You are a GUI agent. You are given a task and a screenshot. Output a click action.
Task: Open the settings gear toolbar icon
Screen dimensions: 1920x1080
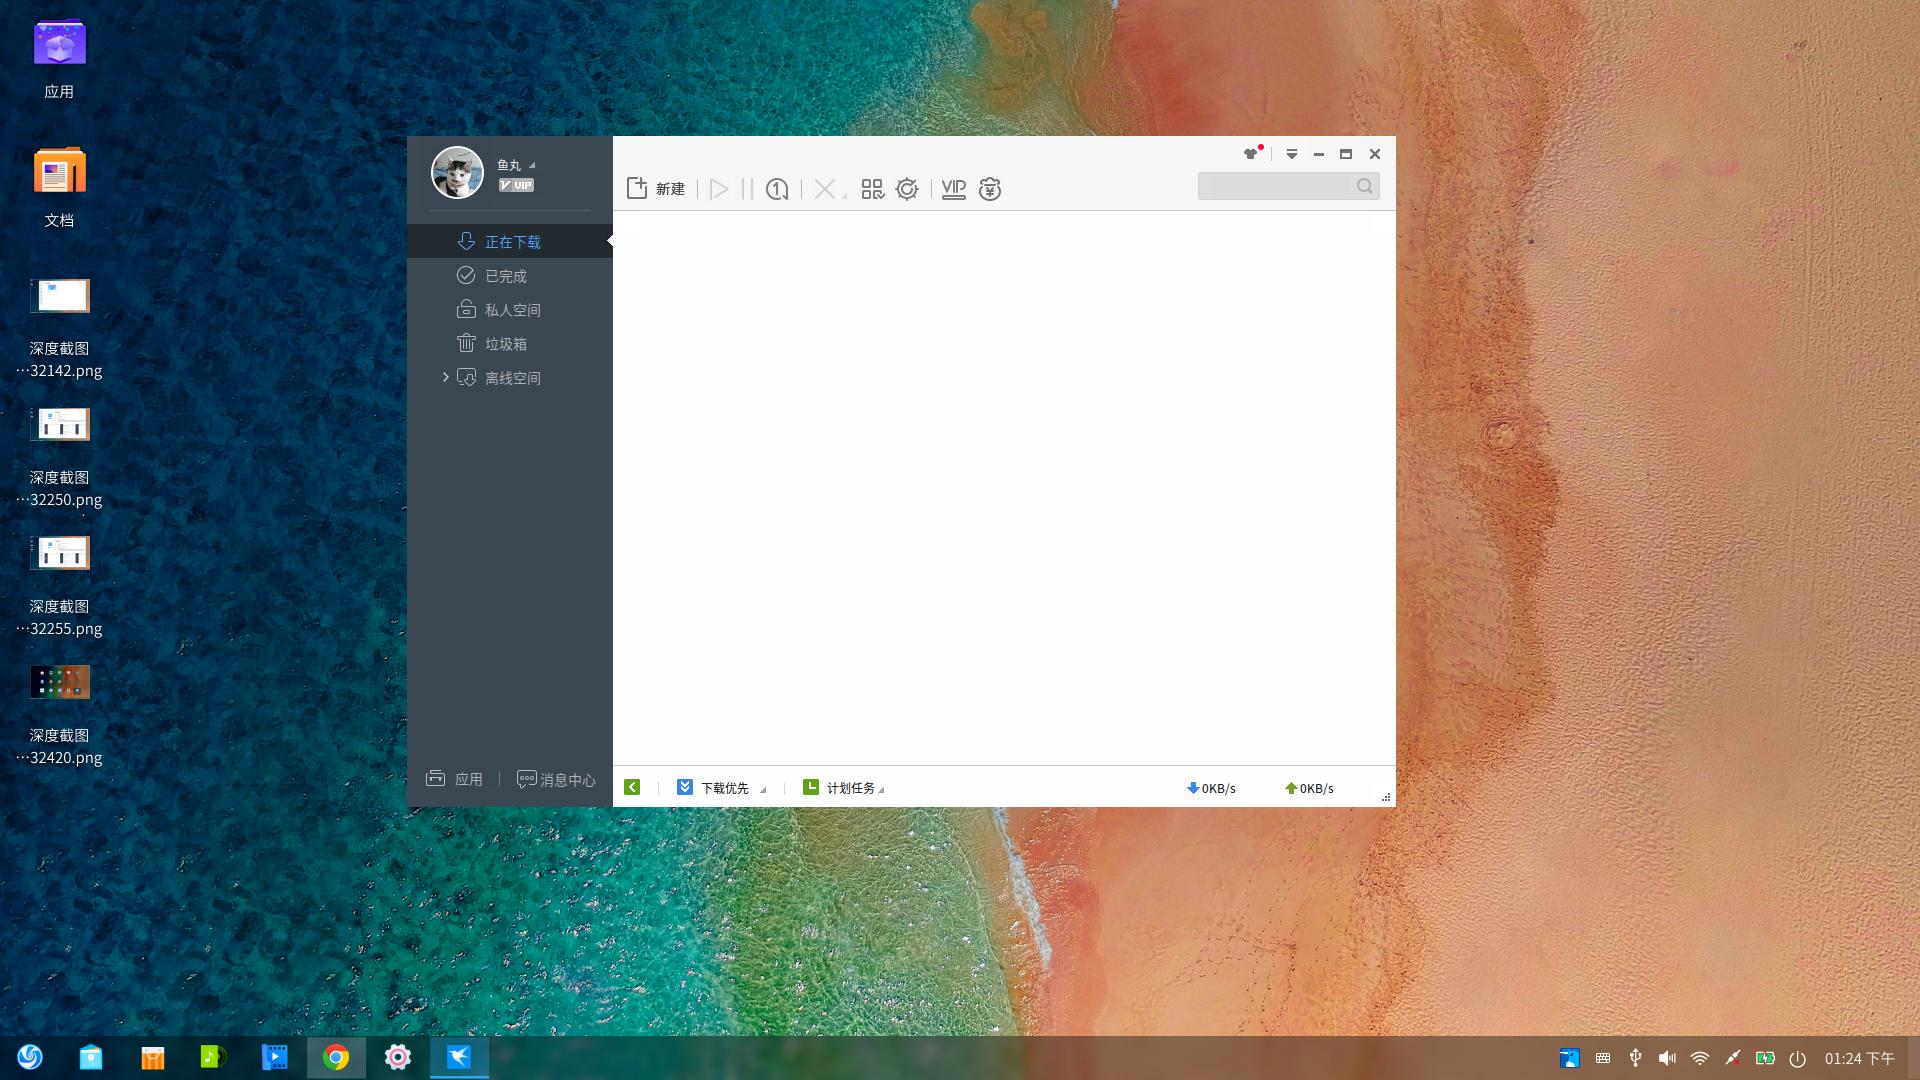point(907,189)
